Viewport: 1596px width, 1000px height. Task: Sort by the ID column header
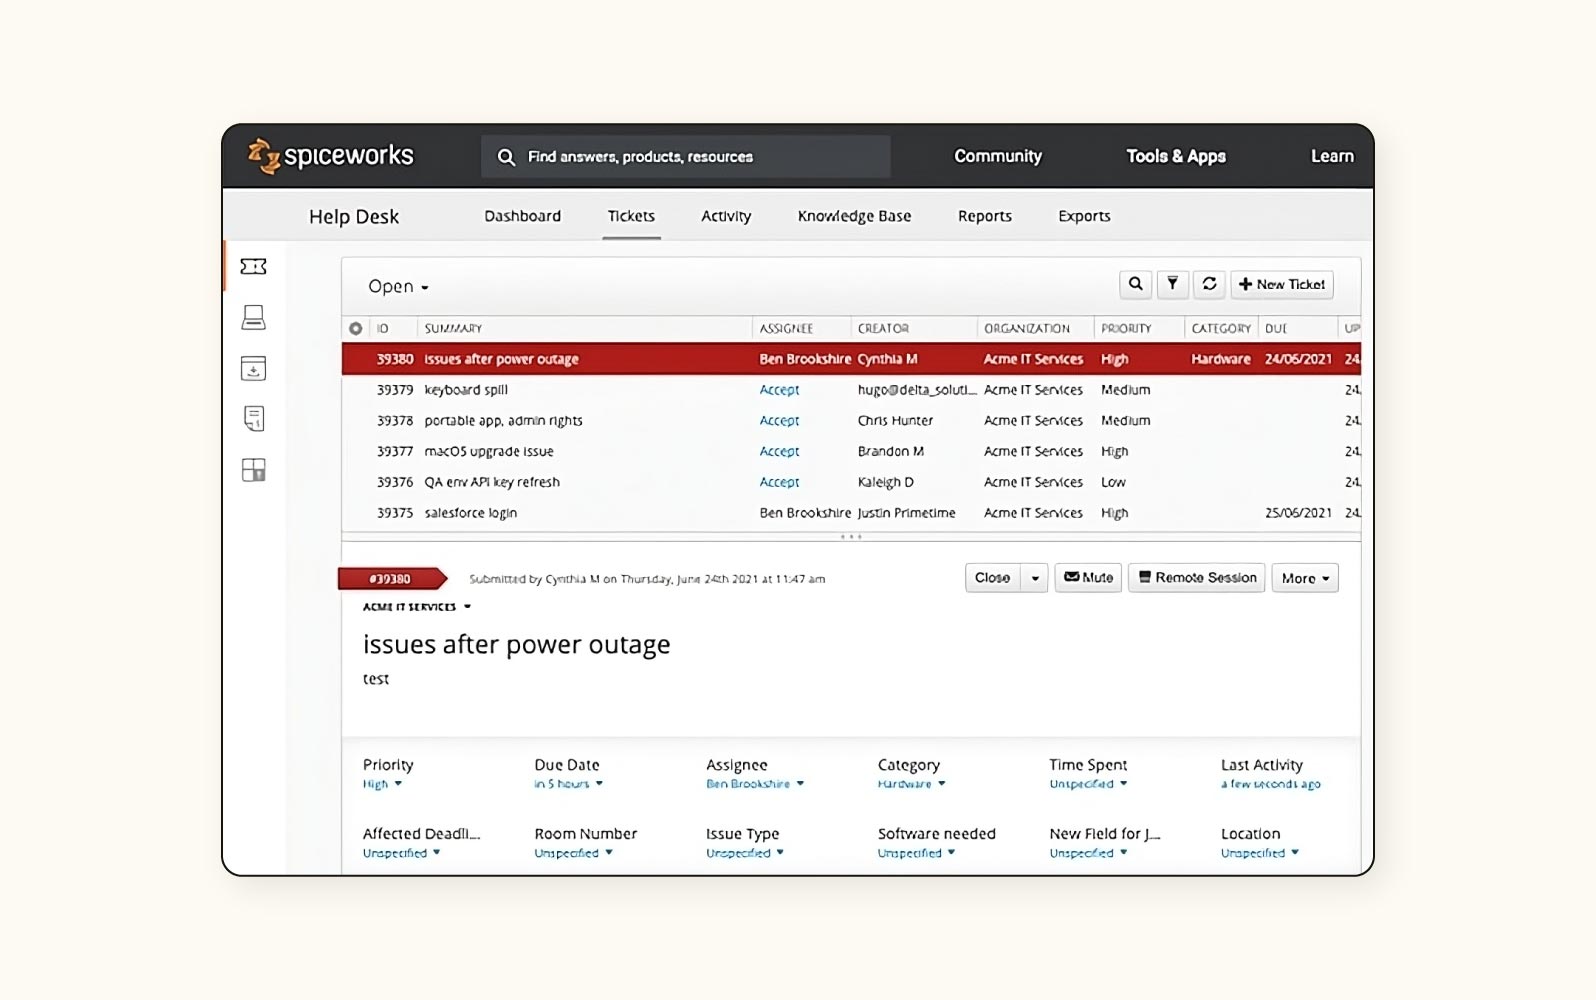(382, 328)
